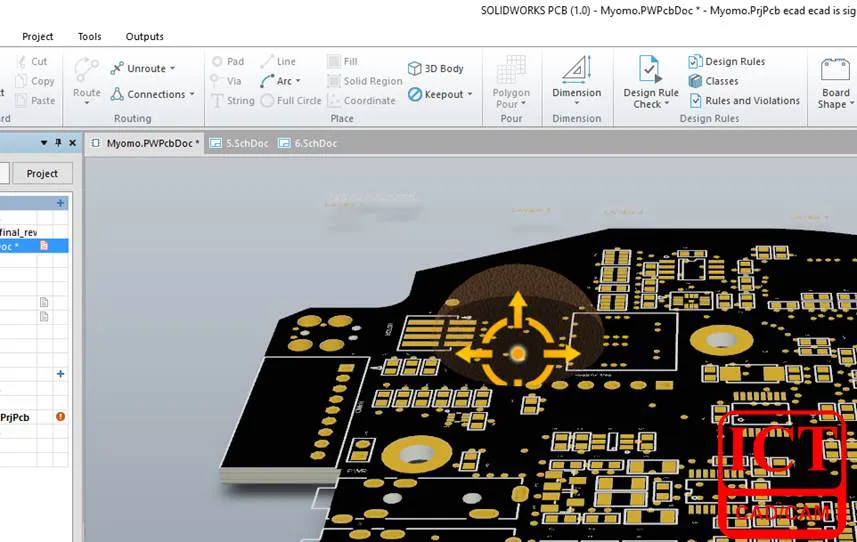This screenshot has width=857, height=542.
Task: Click the top plus icon in project tree
Action: (61, 203)
